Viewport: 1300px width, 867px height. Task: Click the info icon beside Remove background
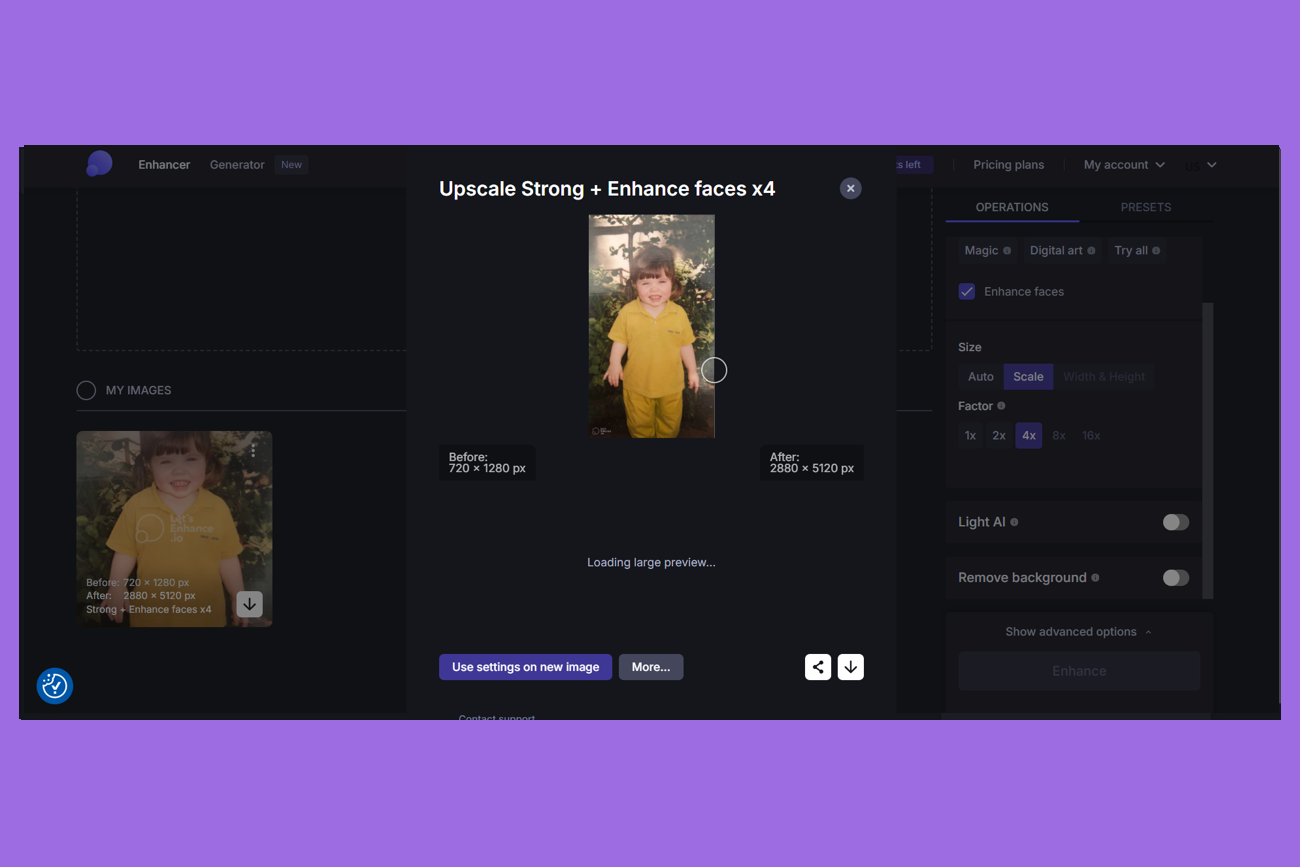click(1095, 578)
